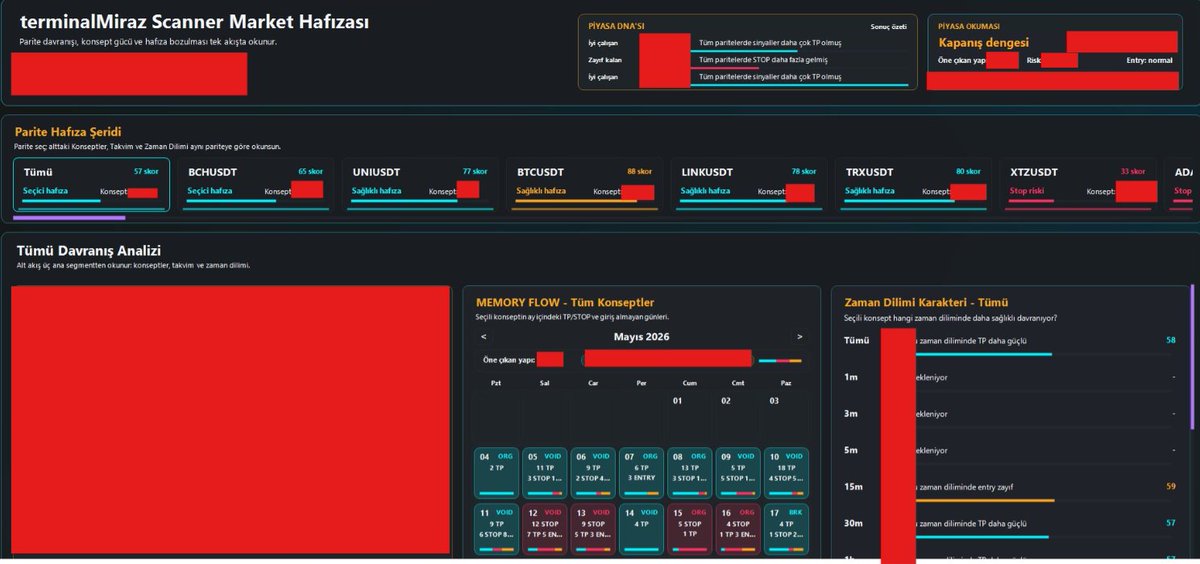The height and width of the screenshot is (564, 1200).
Task: Select the Tümü card in Parite Hafıza Şeridi
Action: click(92, 185)
